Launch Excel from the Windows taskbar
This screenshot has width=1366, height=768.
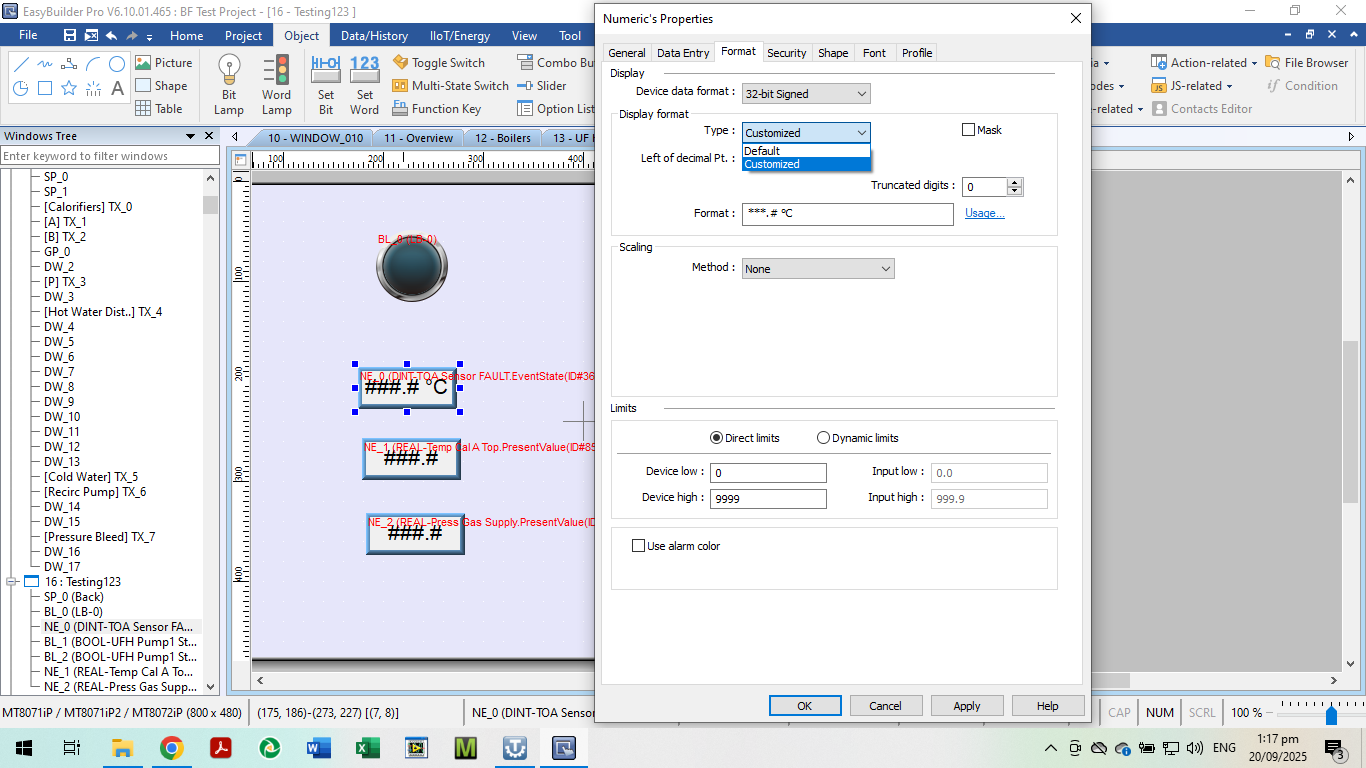pyautogui.click(x=367, y=747)
